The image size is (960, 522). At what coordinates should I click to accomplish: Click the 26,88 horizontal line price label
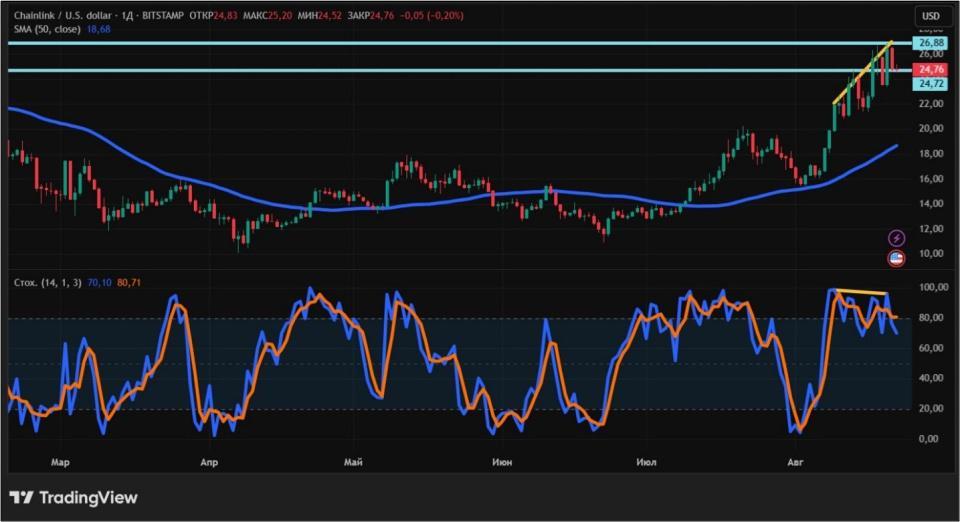coord(931,44)
